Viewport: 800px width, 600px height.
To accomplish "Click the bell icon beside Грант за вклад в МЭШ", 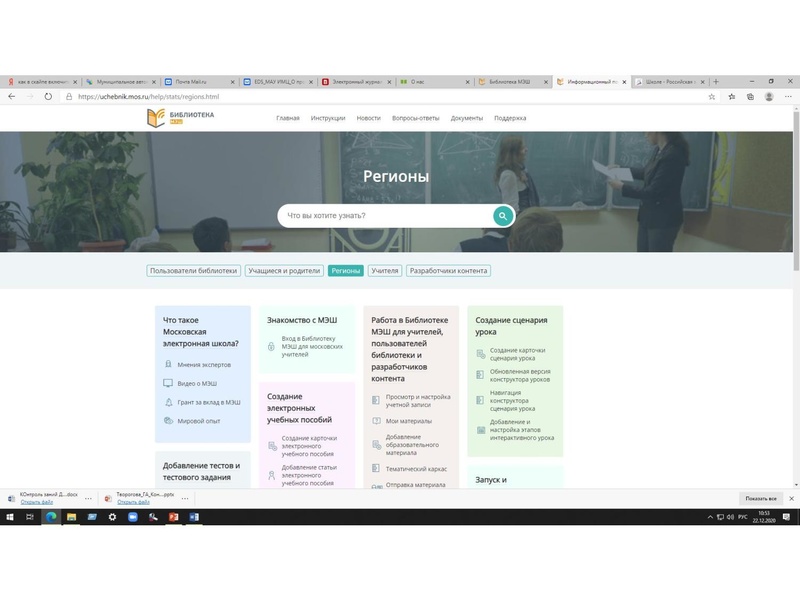I will 168,402.
